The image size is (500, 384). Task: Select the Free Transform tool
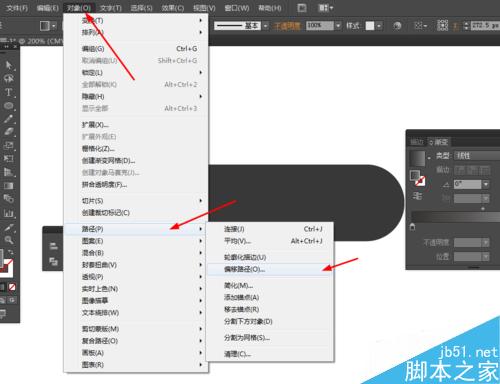[9, 159]
